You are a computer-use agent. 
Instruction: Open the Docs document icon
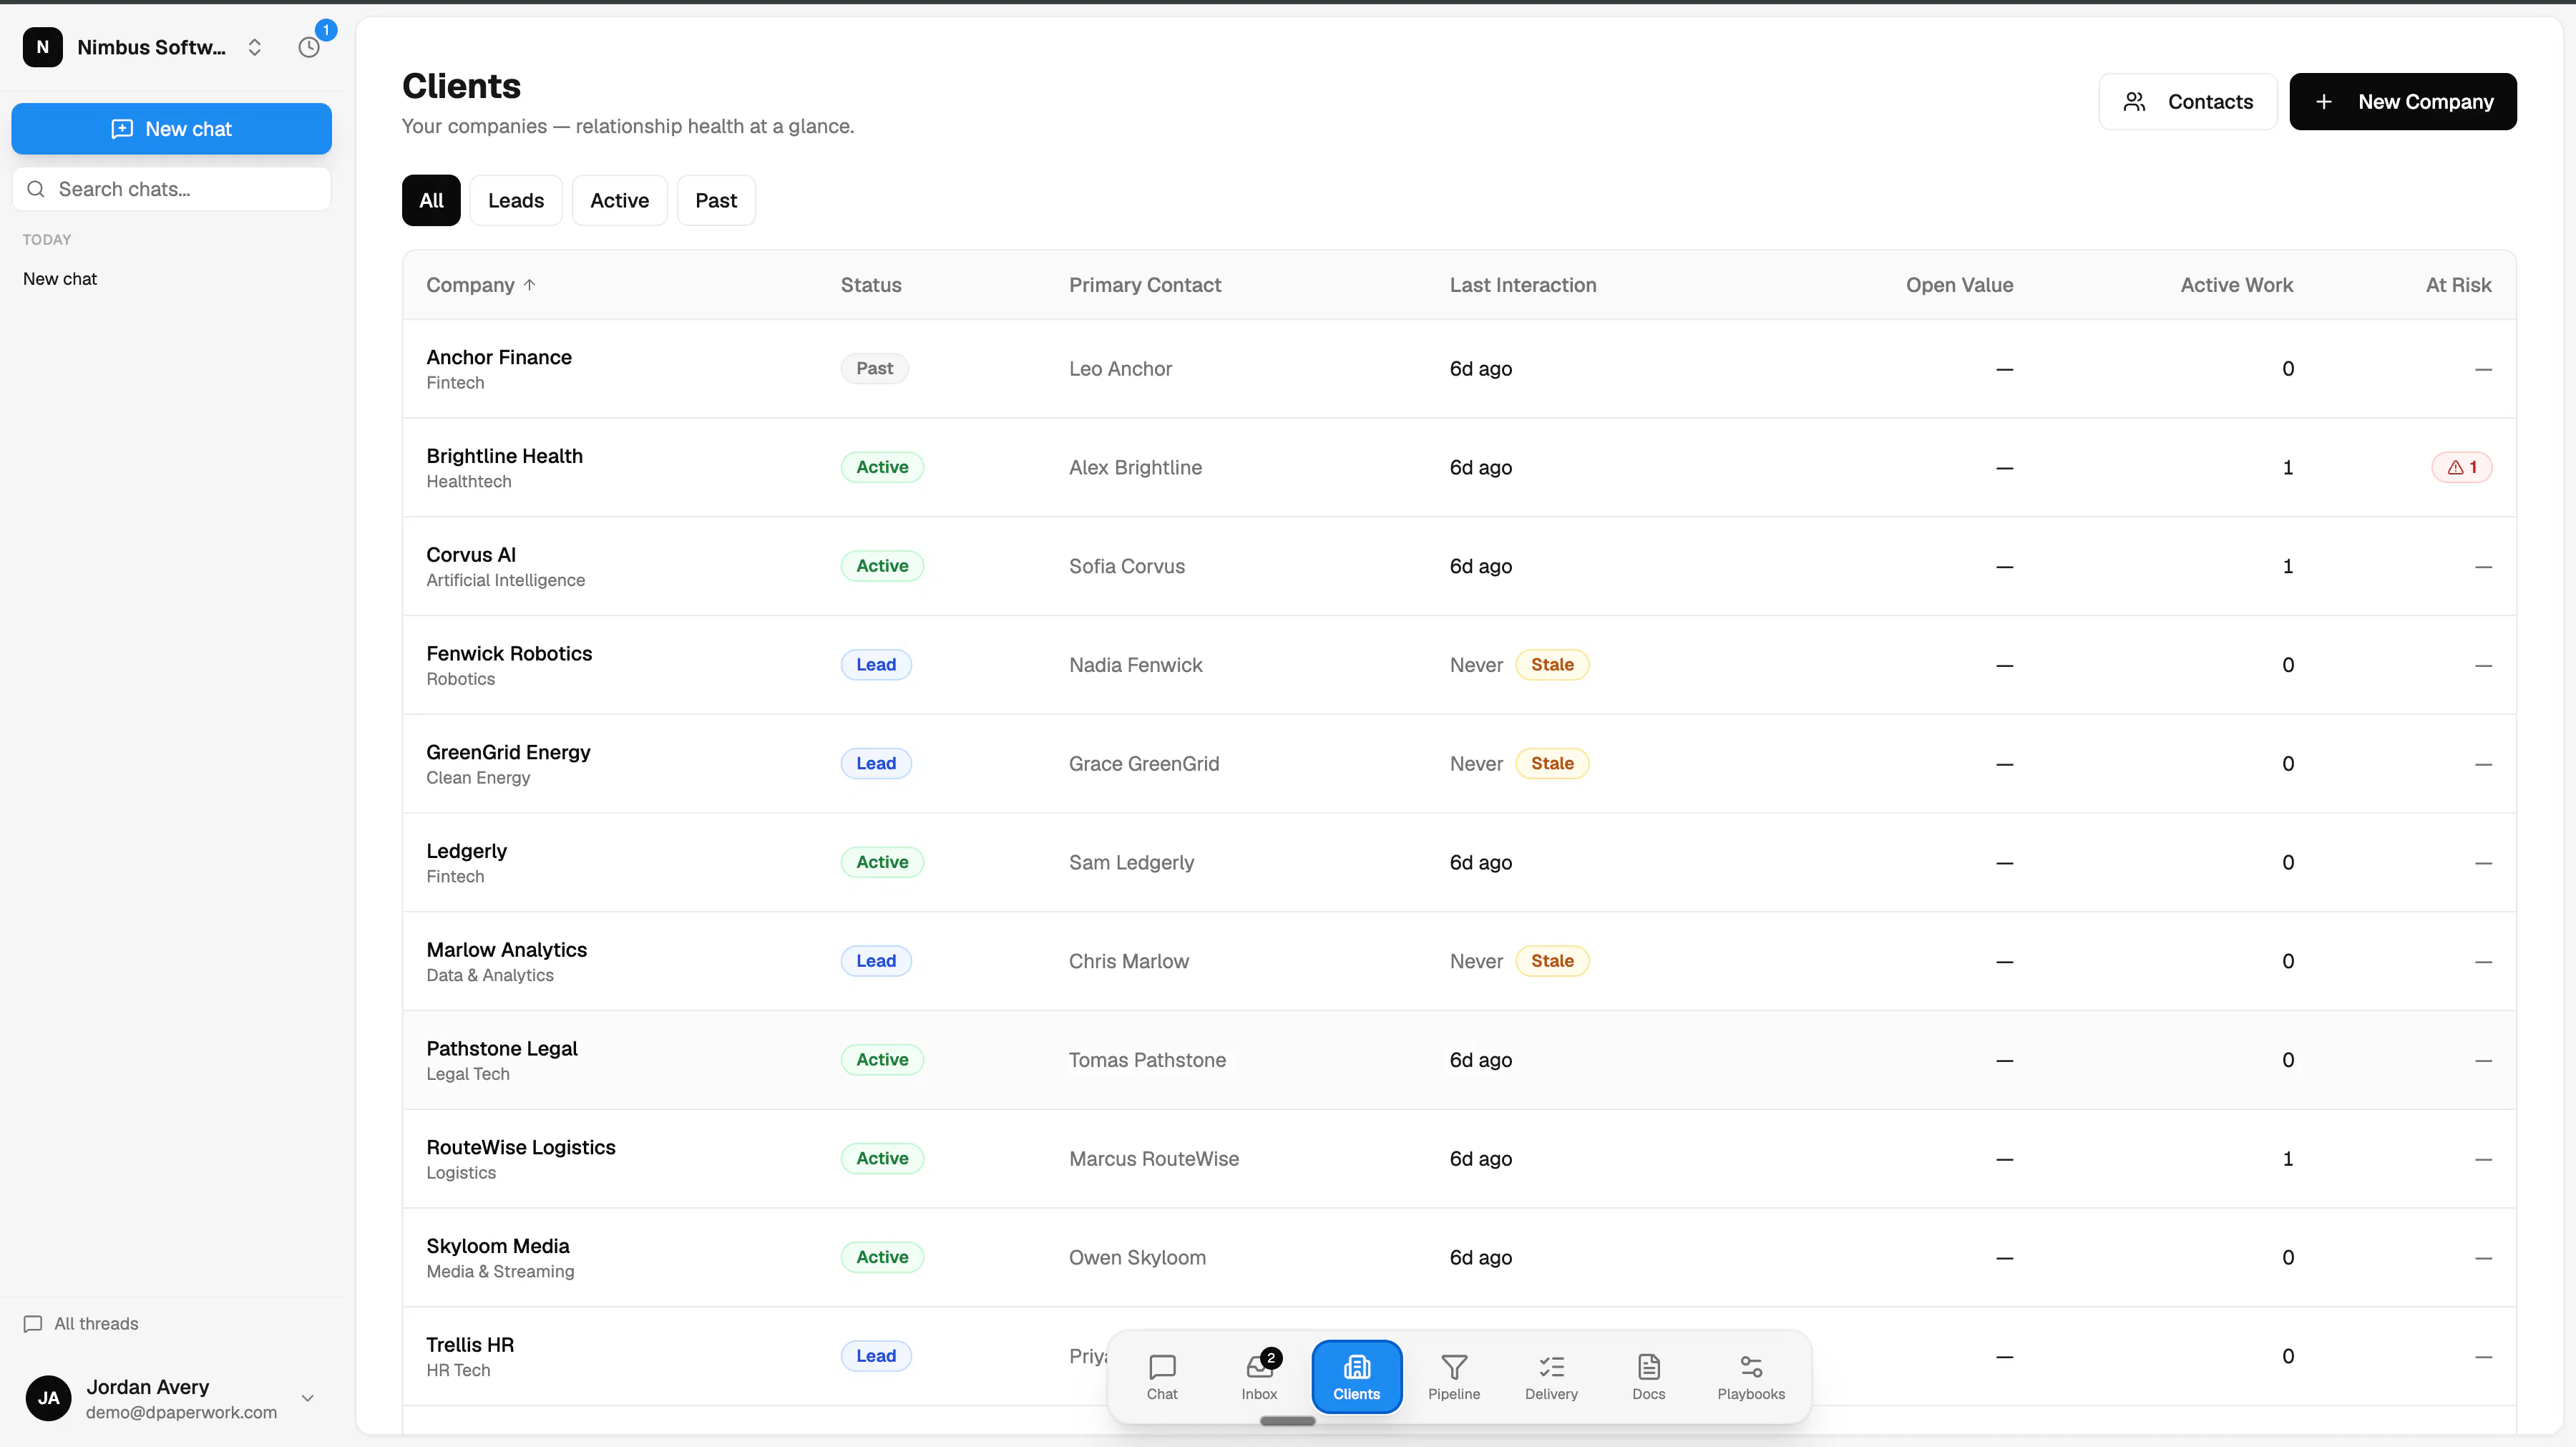point(1649,1376)
